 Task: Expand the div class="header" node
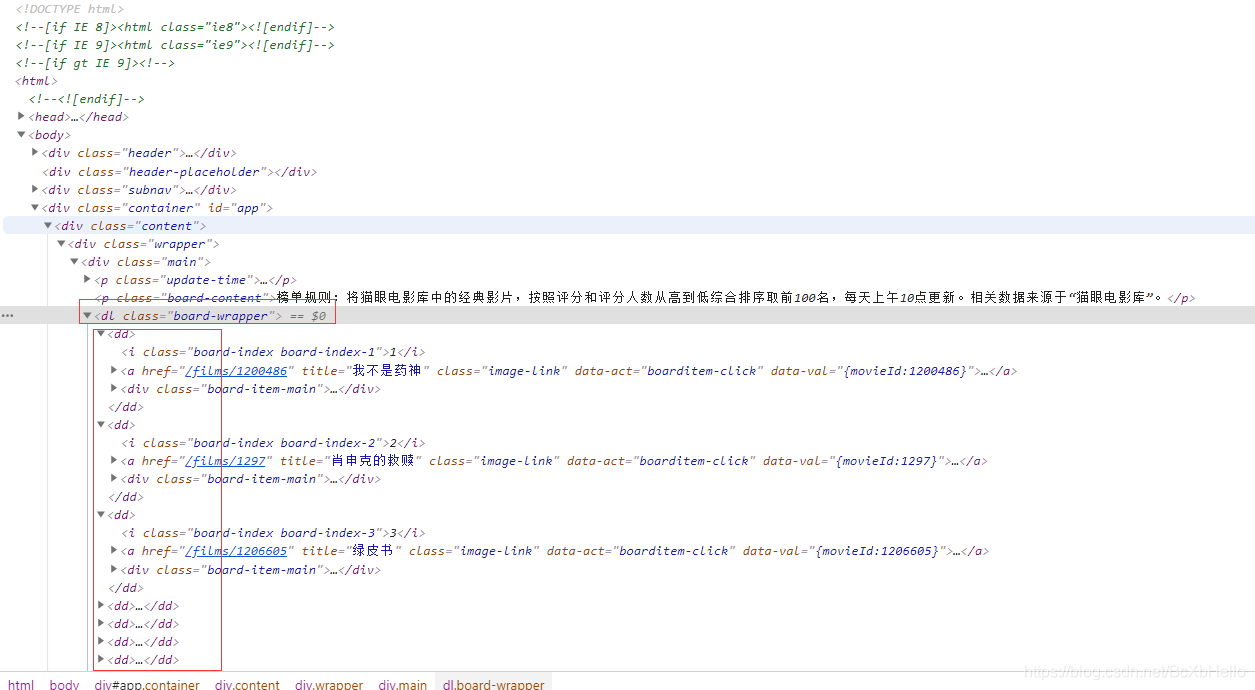pos(35,153)
